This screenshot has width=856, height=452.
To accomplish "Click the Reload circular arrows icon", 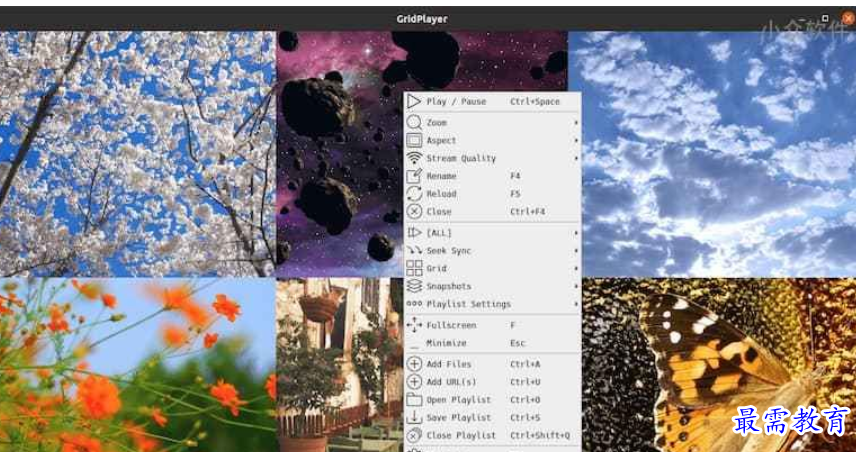I will (414, 194).
